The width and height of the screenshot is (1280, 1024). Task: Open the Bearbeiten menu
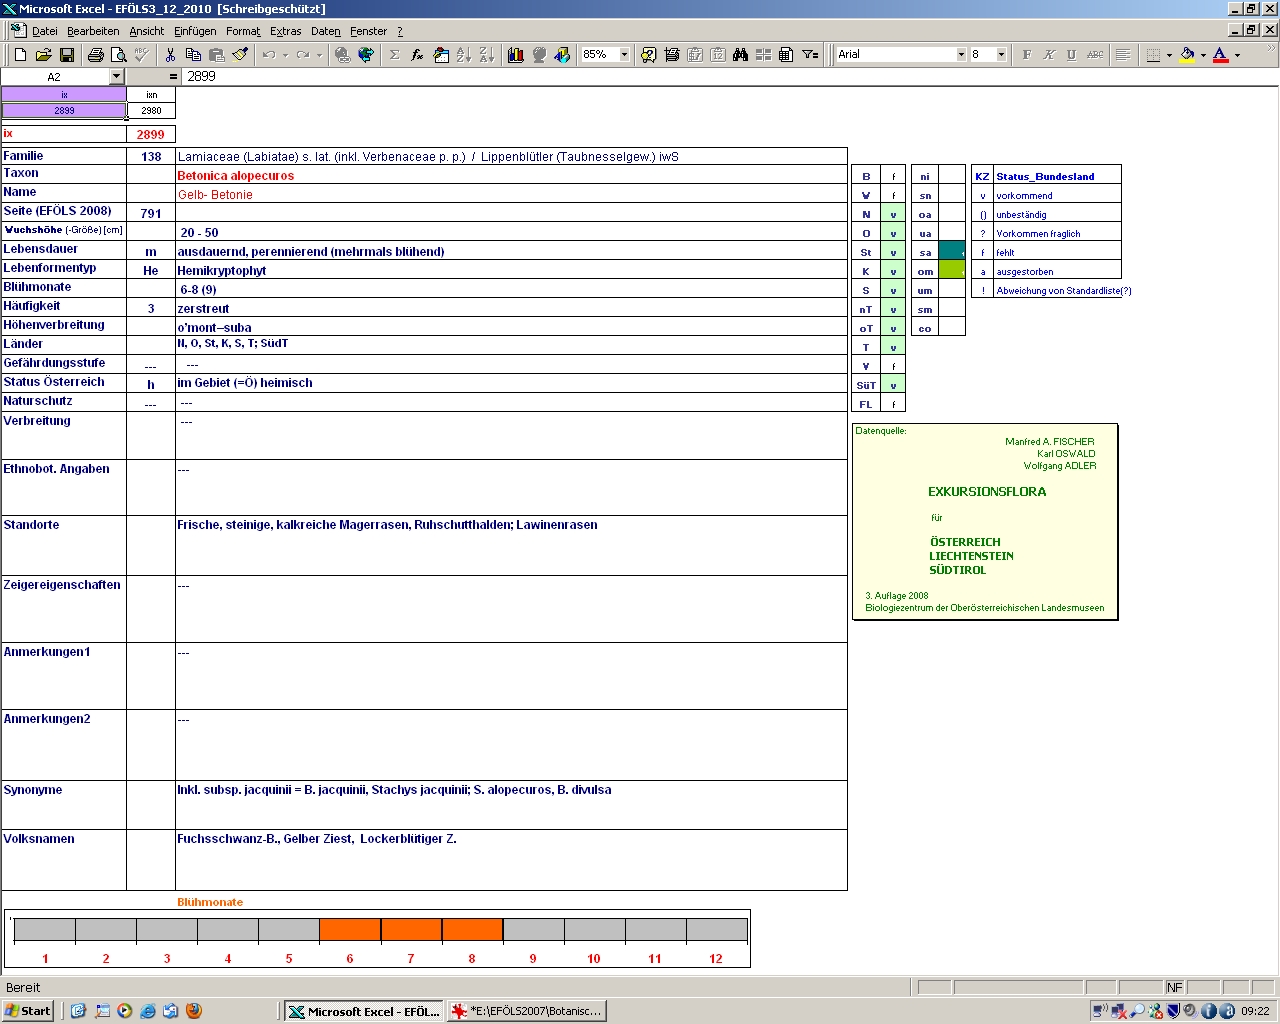pyautogui.click(x=93, y=31)
